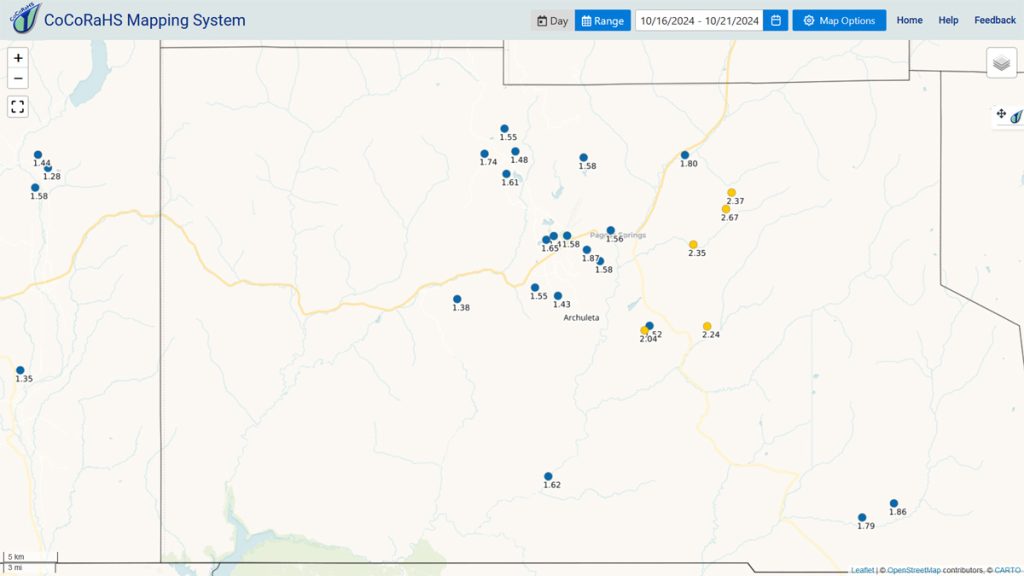Go to the Home page
The height and width of the screenshot is (576, 1024).
909,20
